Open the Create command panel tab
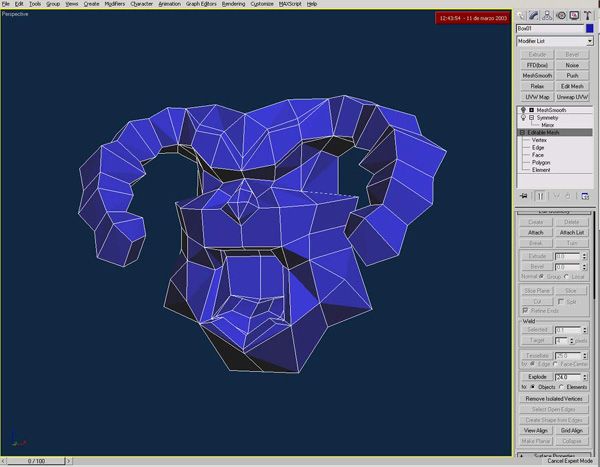600x467 pixels. coord(521,15)
